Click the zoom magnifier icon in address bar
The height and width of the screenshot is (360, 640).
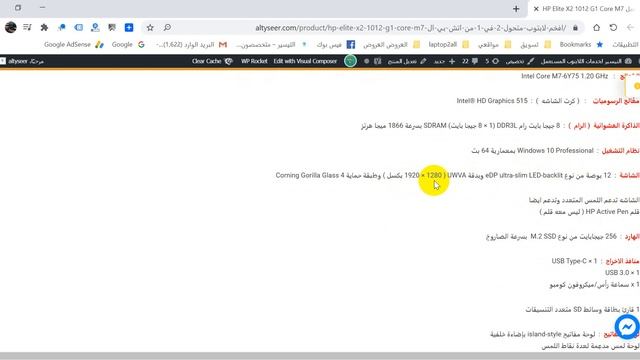point(167,27)
